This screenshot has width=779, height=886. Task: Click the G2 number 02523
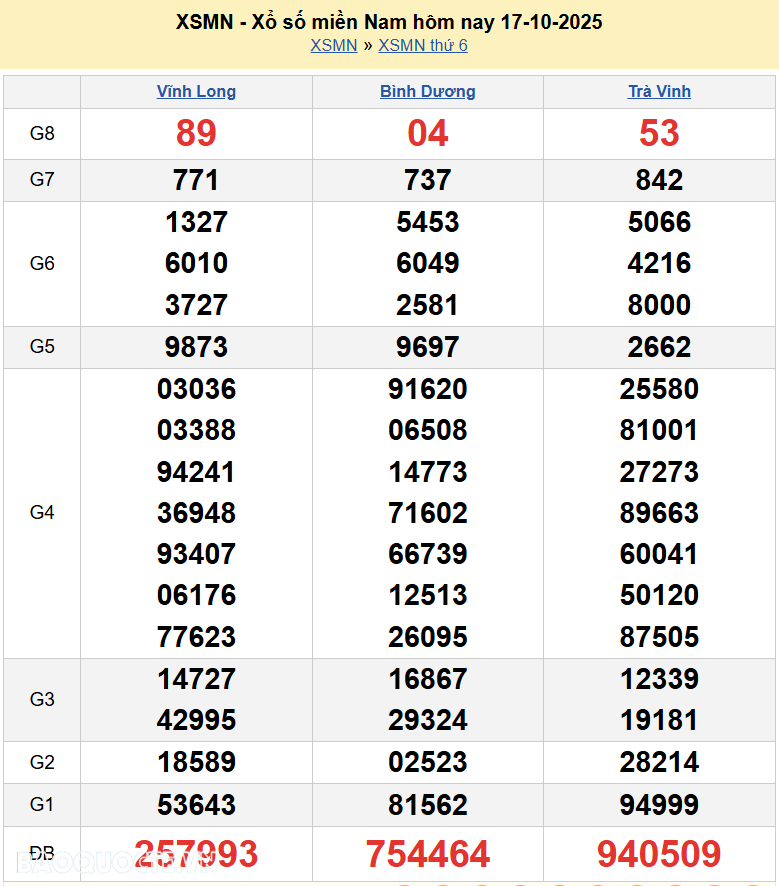(x=427, y=762)
